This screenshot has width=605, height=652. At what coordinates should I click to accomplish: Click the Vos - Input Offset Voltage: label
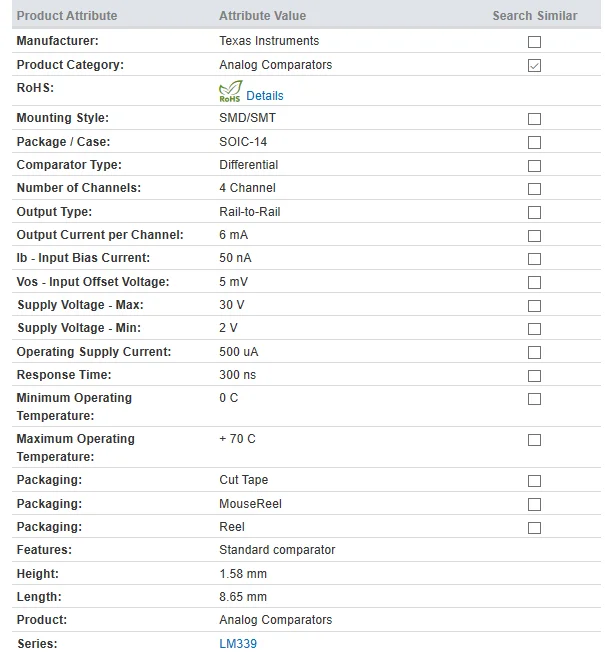click(93, 282)
